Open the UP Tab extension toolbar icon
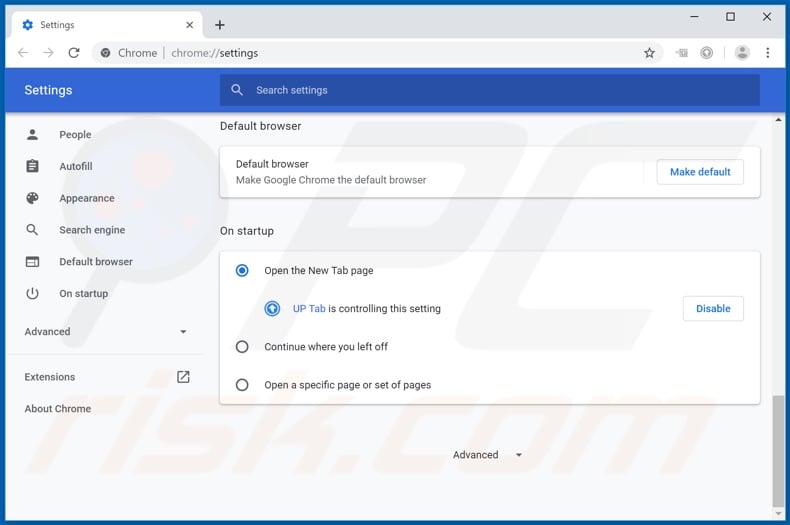Image resolution: width=790 pixels, height=525 pixels. 707,53
